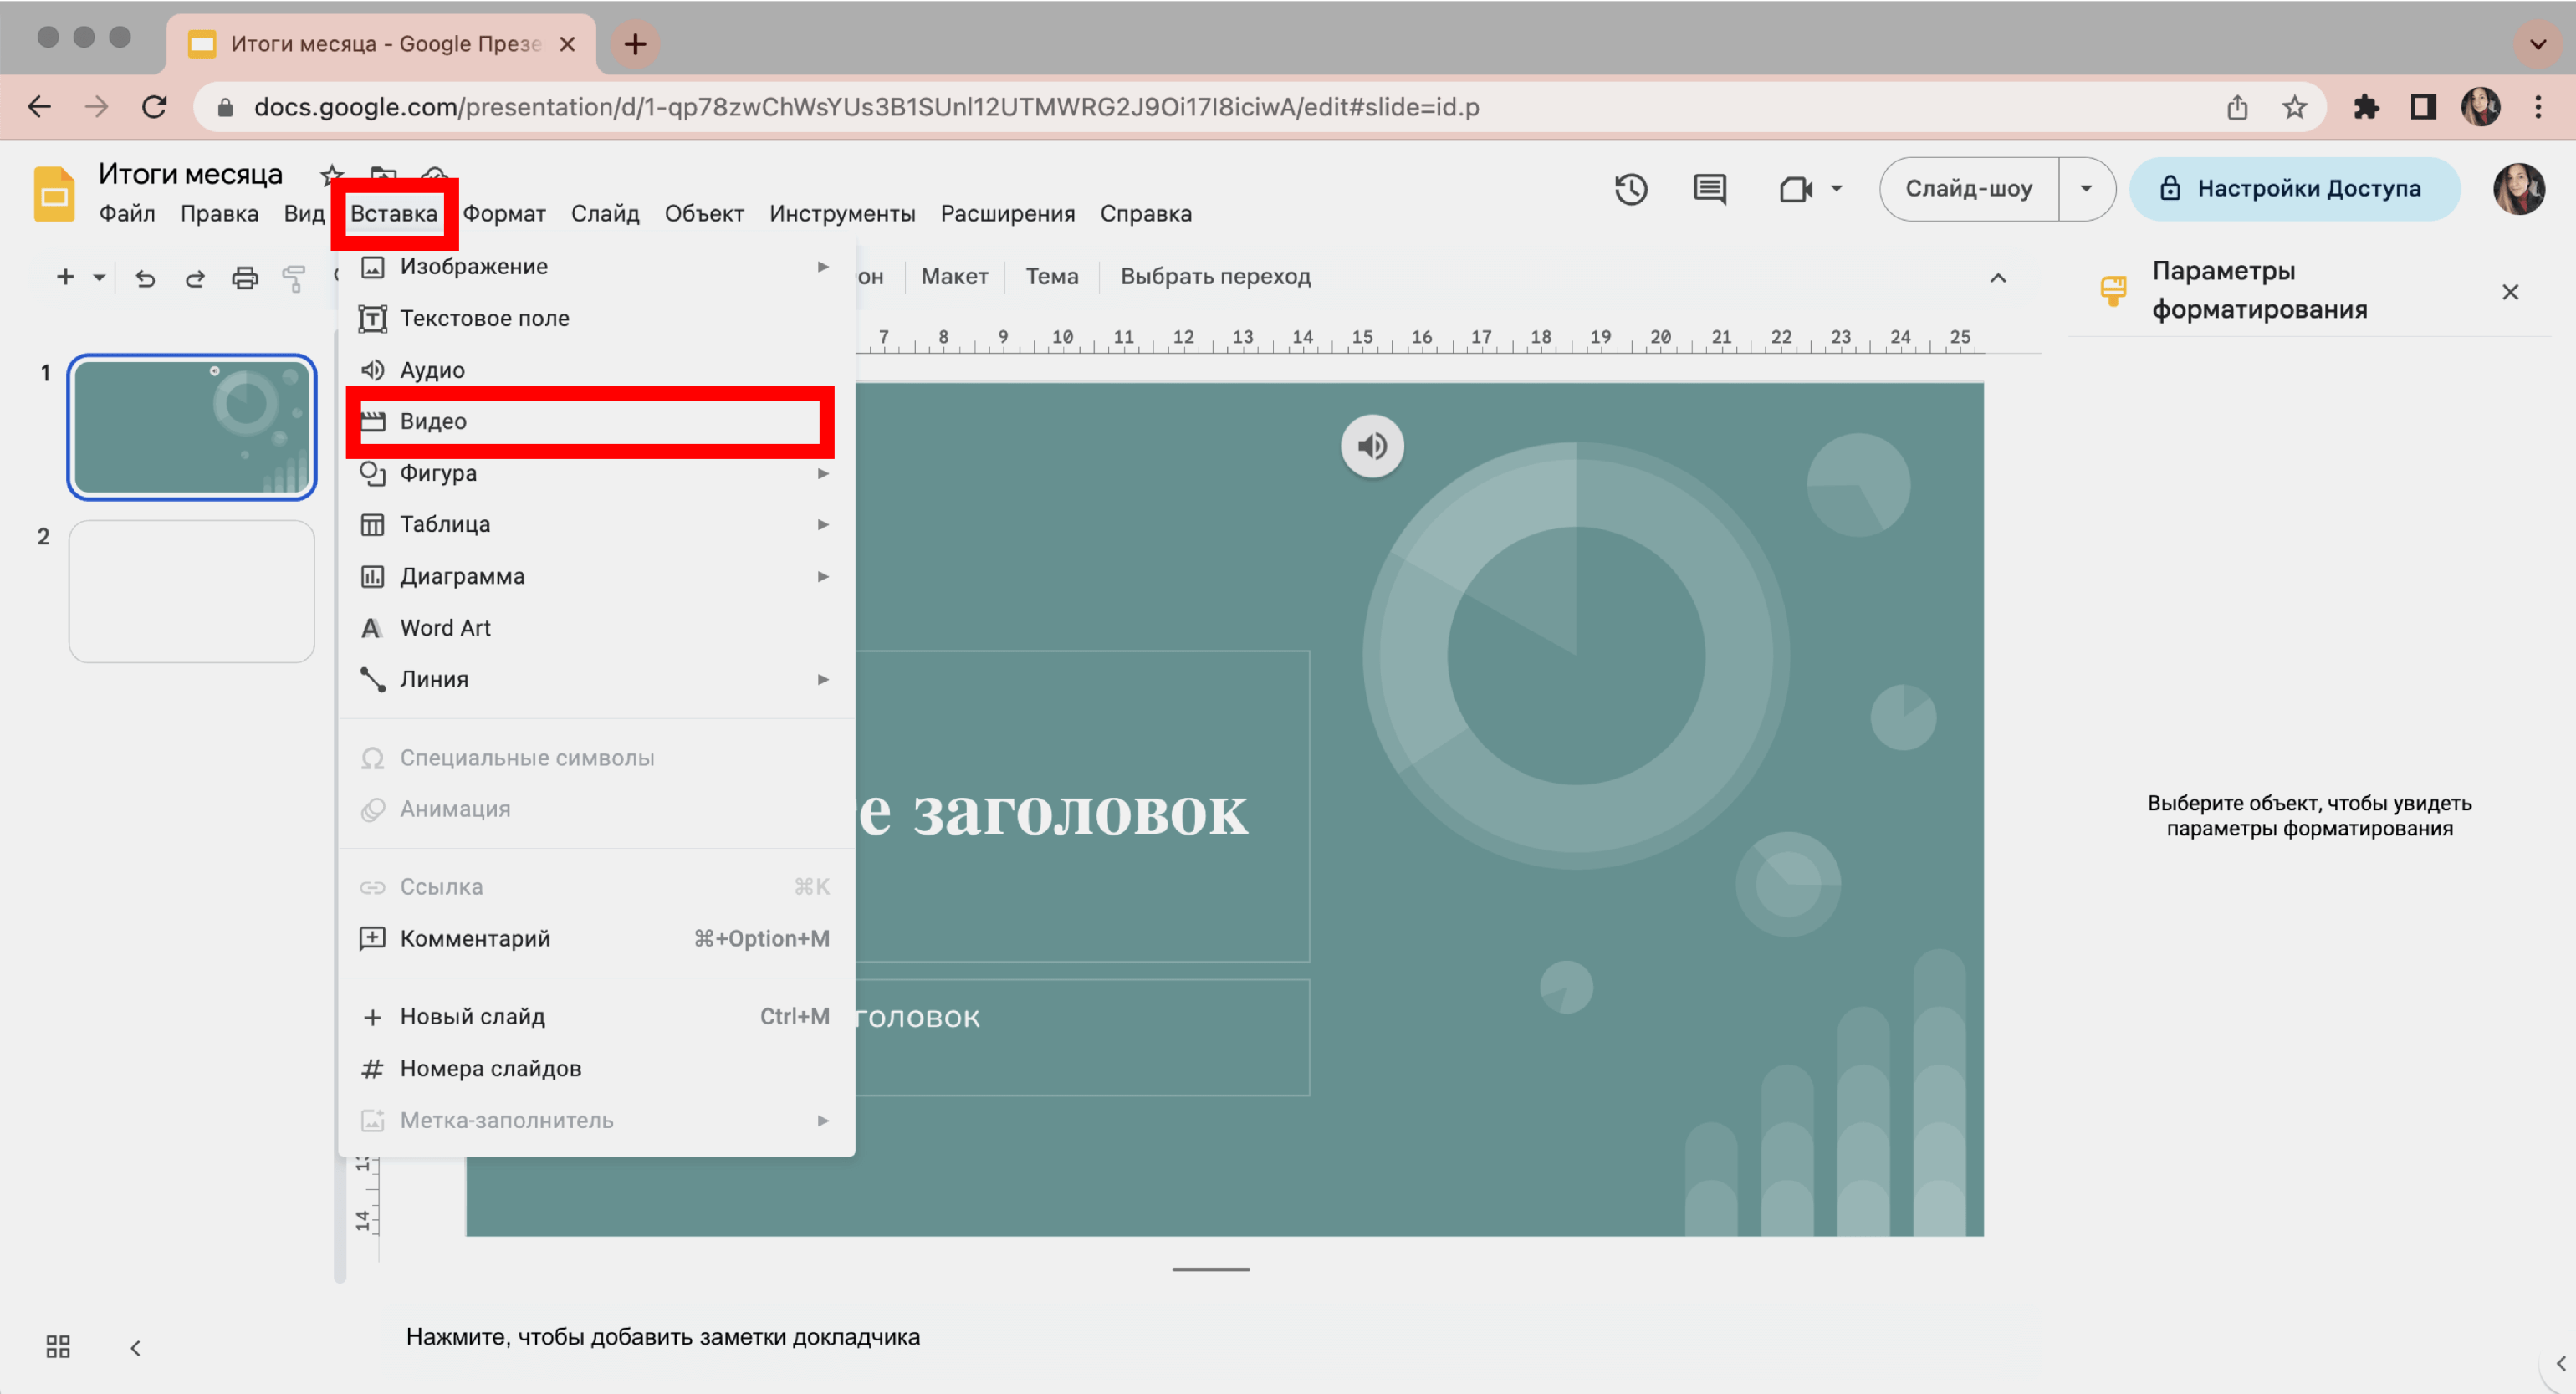The width and height of the screenshot is (2576, 1394).
Task: Select the Выбрать переход dropdown
Action: 1217,277
